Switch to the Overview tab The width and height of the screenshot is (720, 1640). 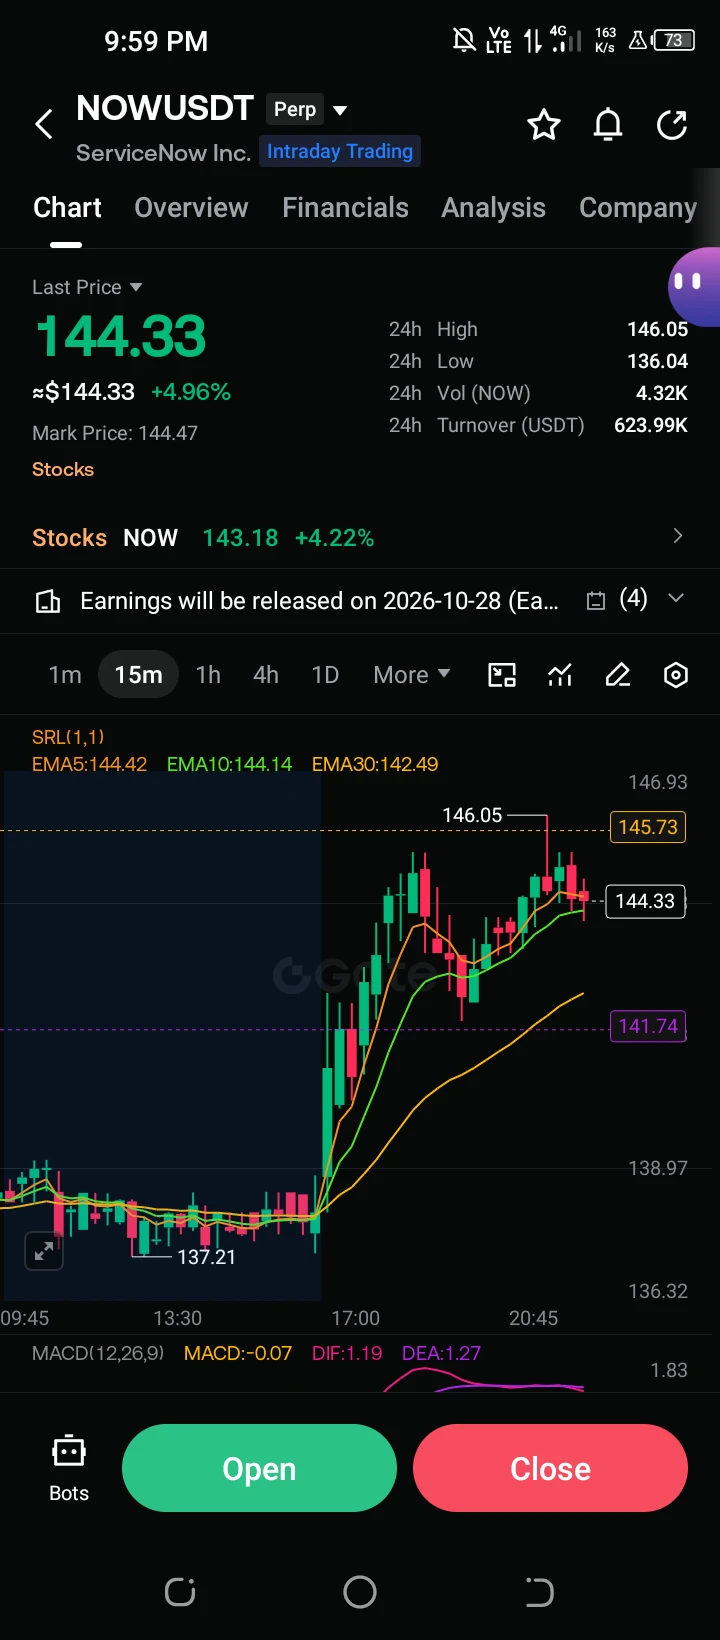(191, 208)
